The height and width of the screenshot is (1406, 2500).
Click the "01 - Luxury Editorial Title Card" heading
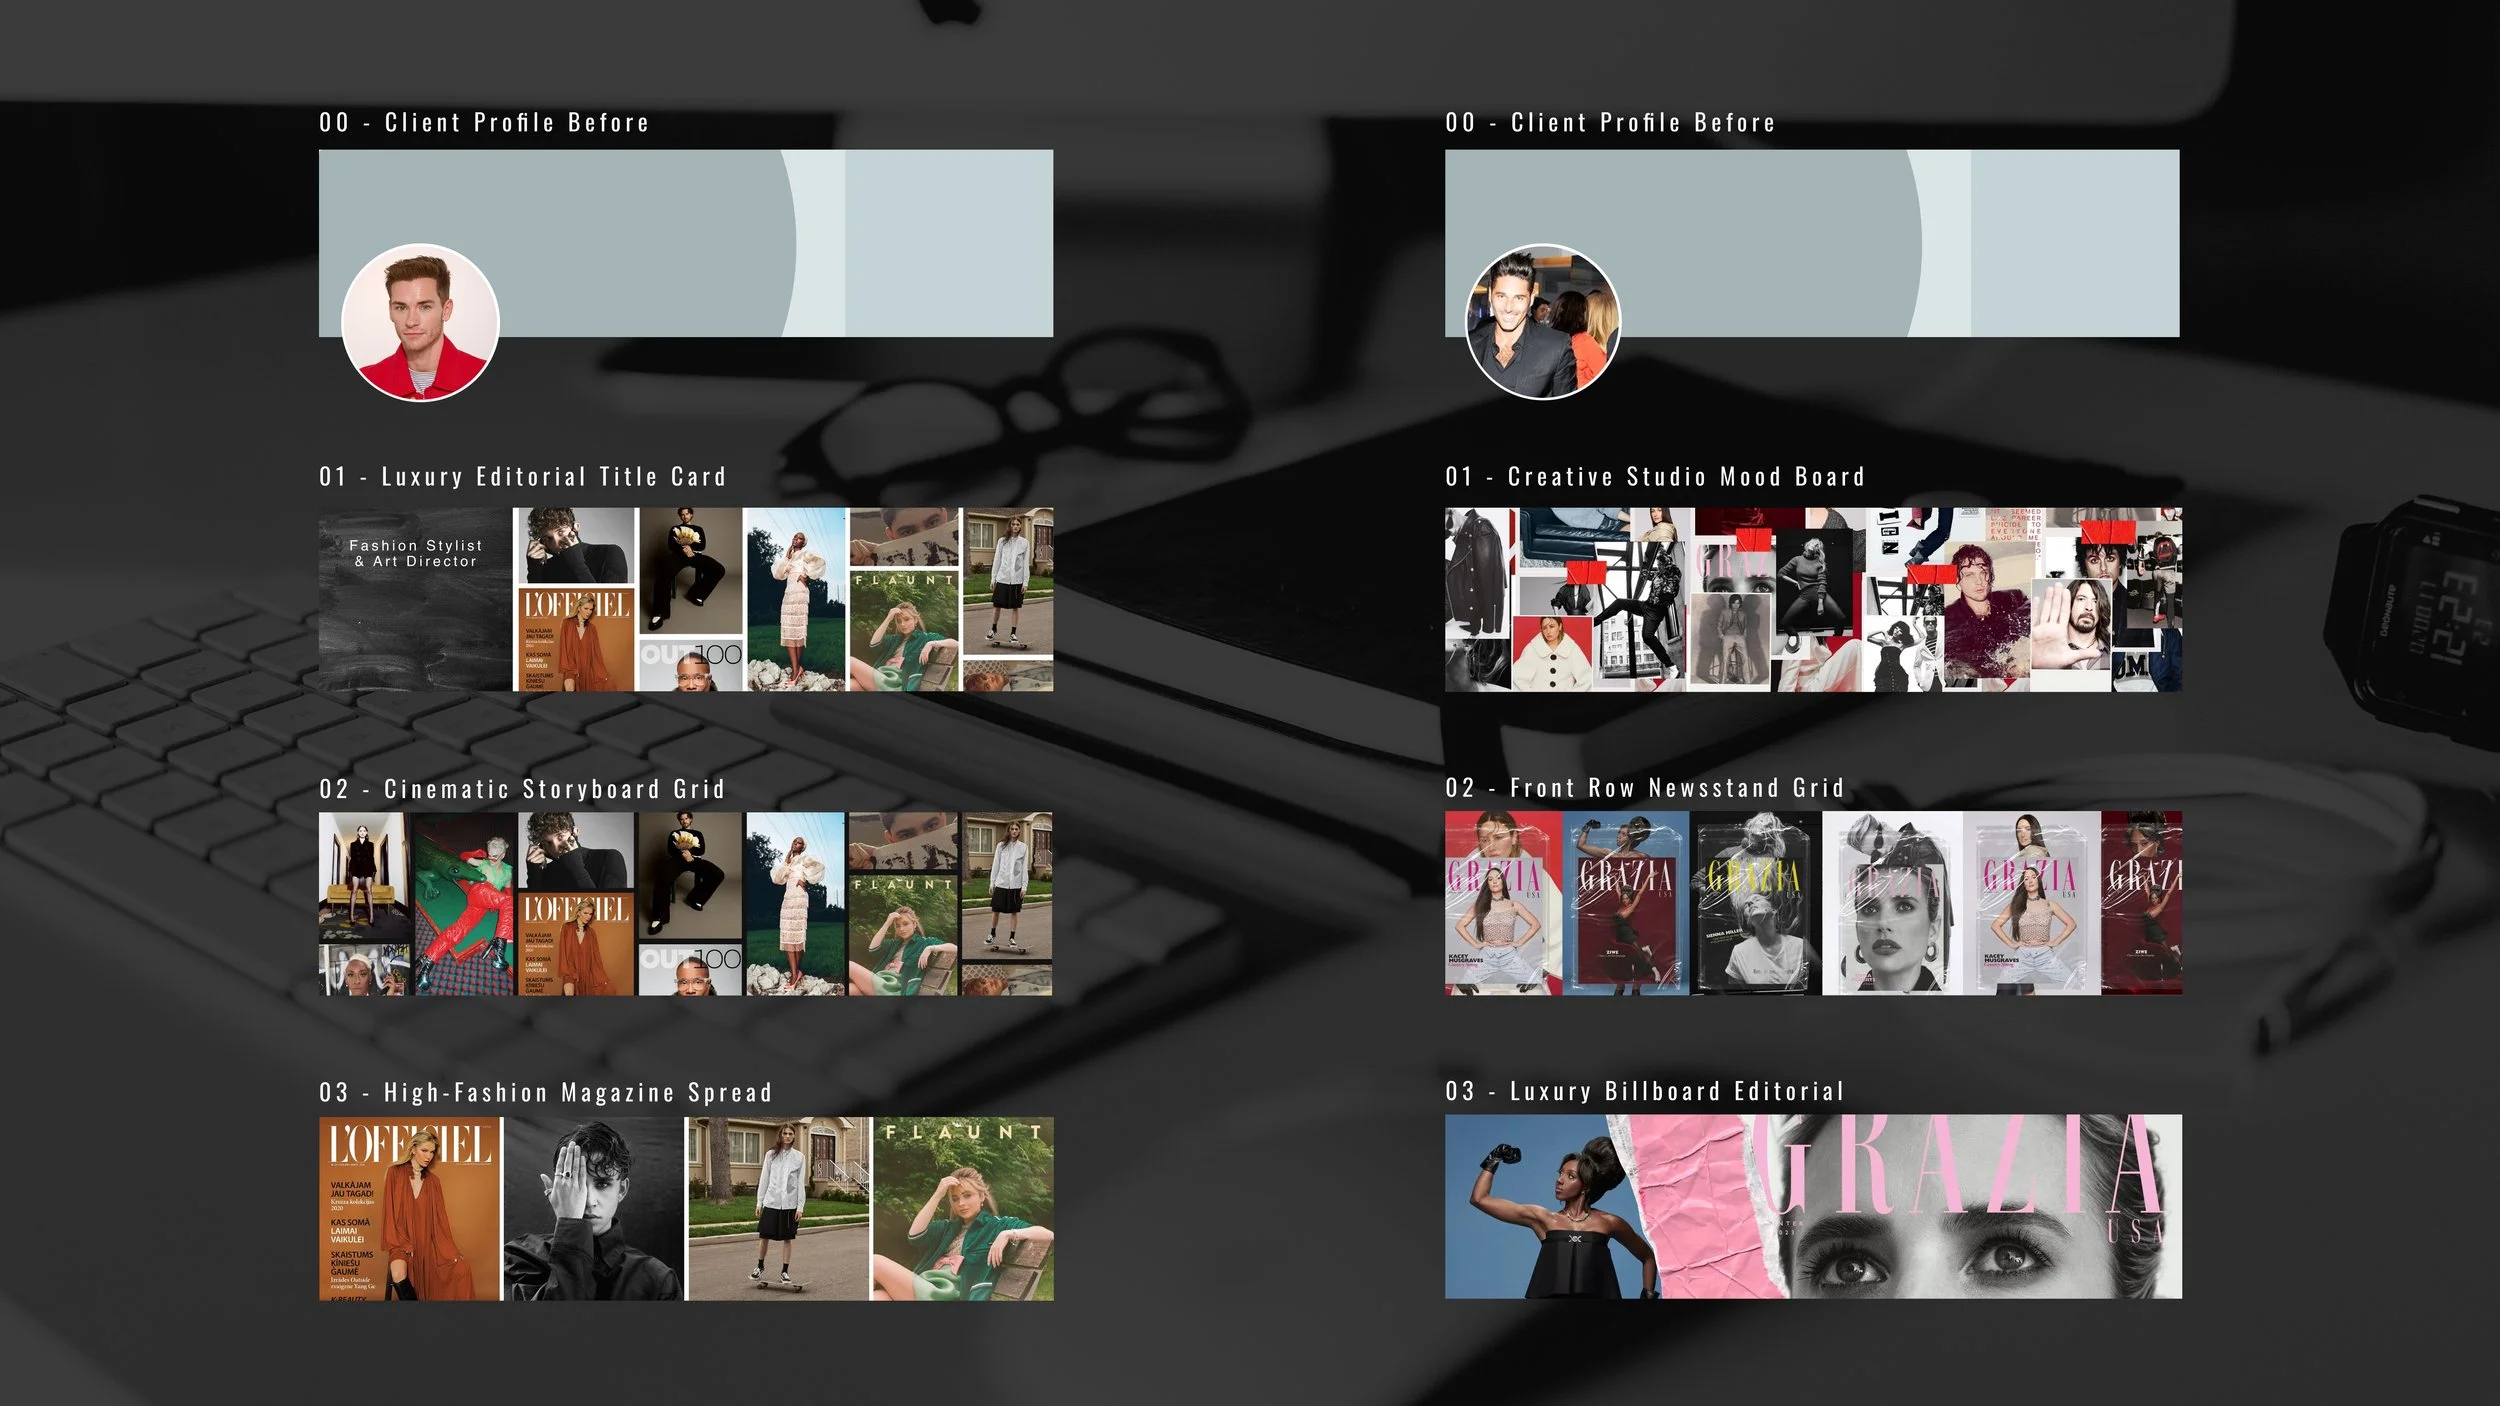point(522,477)
